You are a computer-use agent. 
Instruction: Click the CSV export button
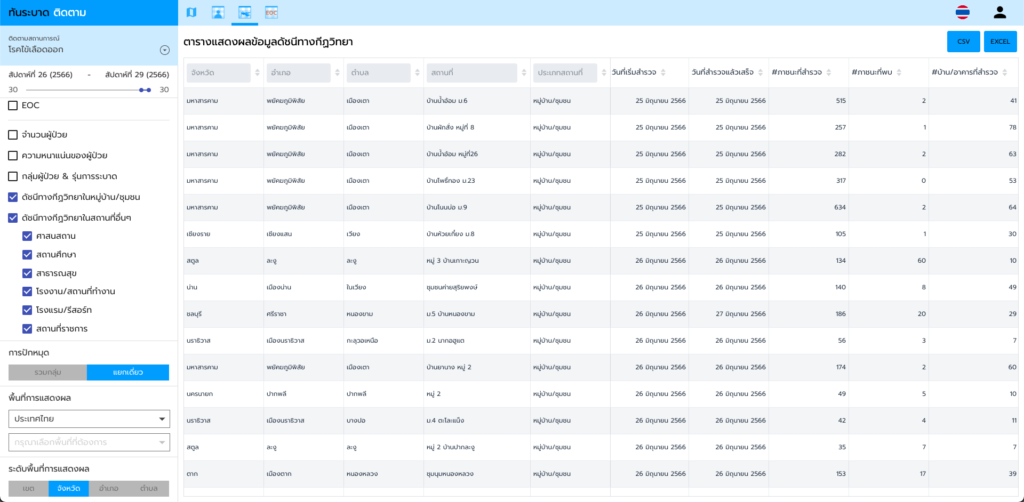click(963, 41)
